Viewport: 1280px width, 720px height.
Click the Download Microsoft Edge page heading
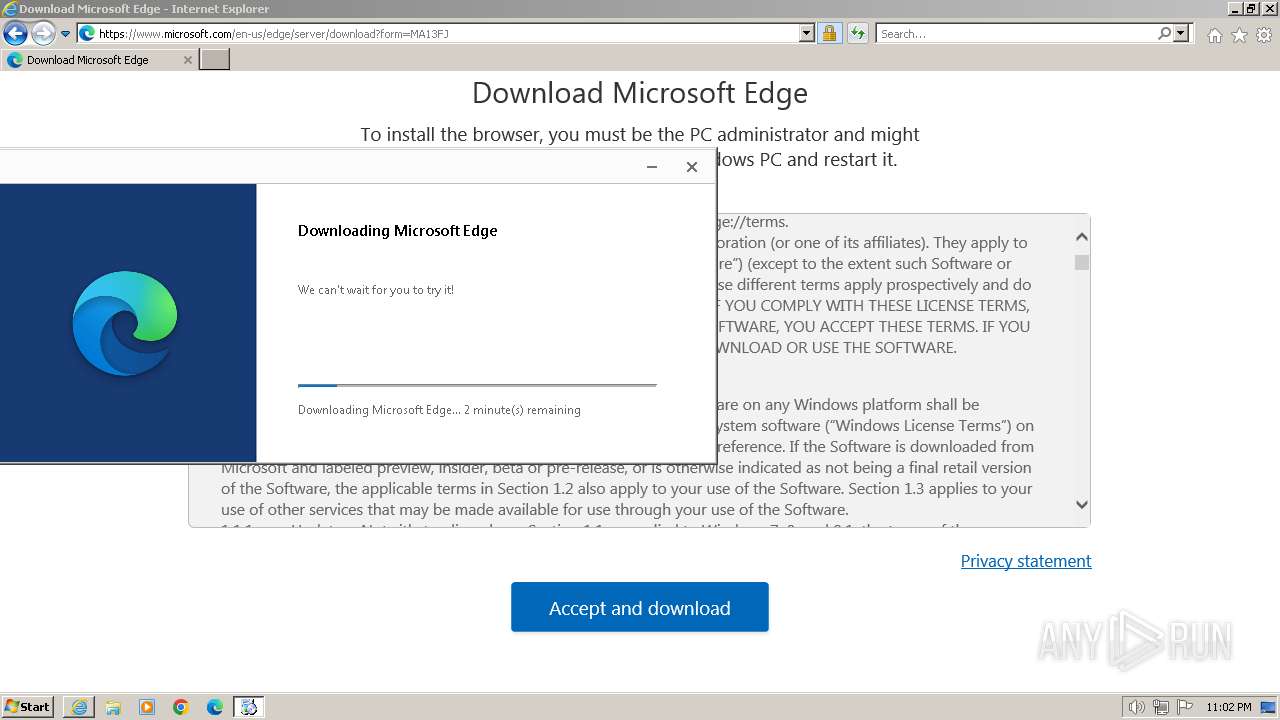pyautogui.click(x=640, y=93)
